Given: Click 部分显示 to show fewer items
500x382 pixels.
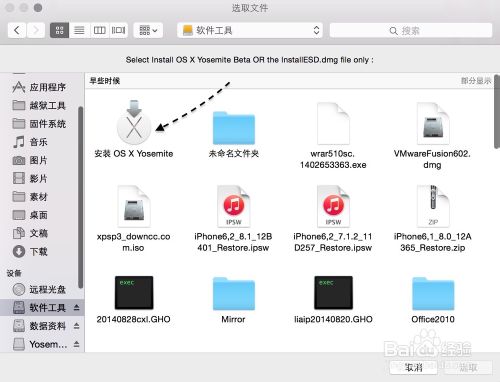Looking at the screenshot, I should point(476,81).
